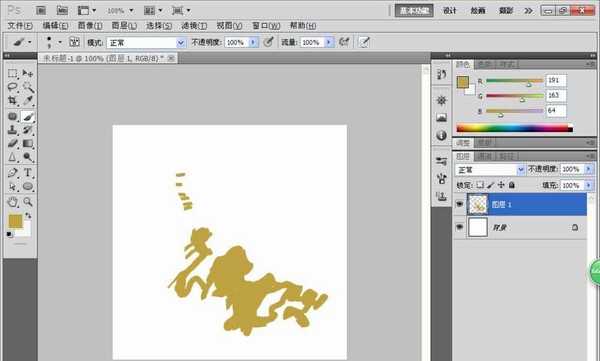Launch Mini Bridge from application bar
Screen dimensions: 600x361
click(62, 10)
